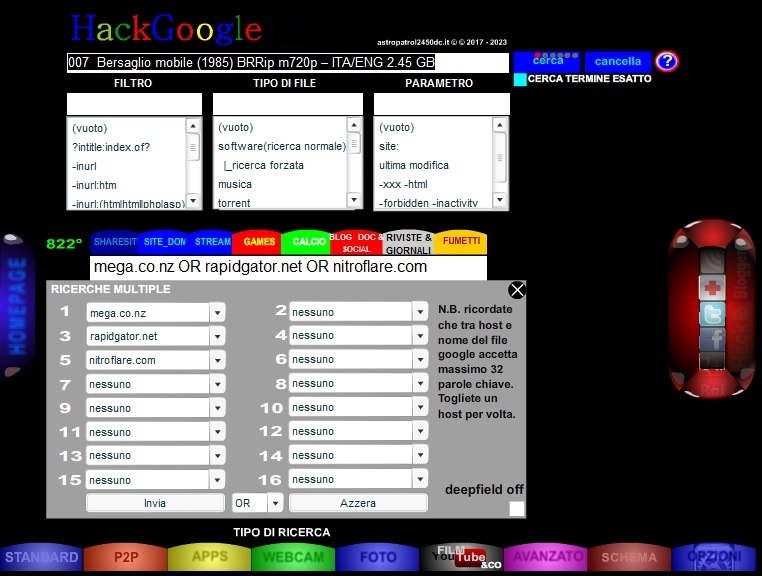Expand host dropdown 3 rapidgator.net

click(218, 336)
